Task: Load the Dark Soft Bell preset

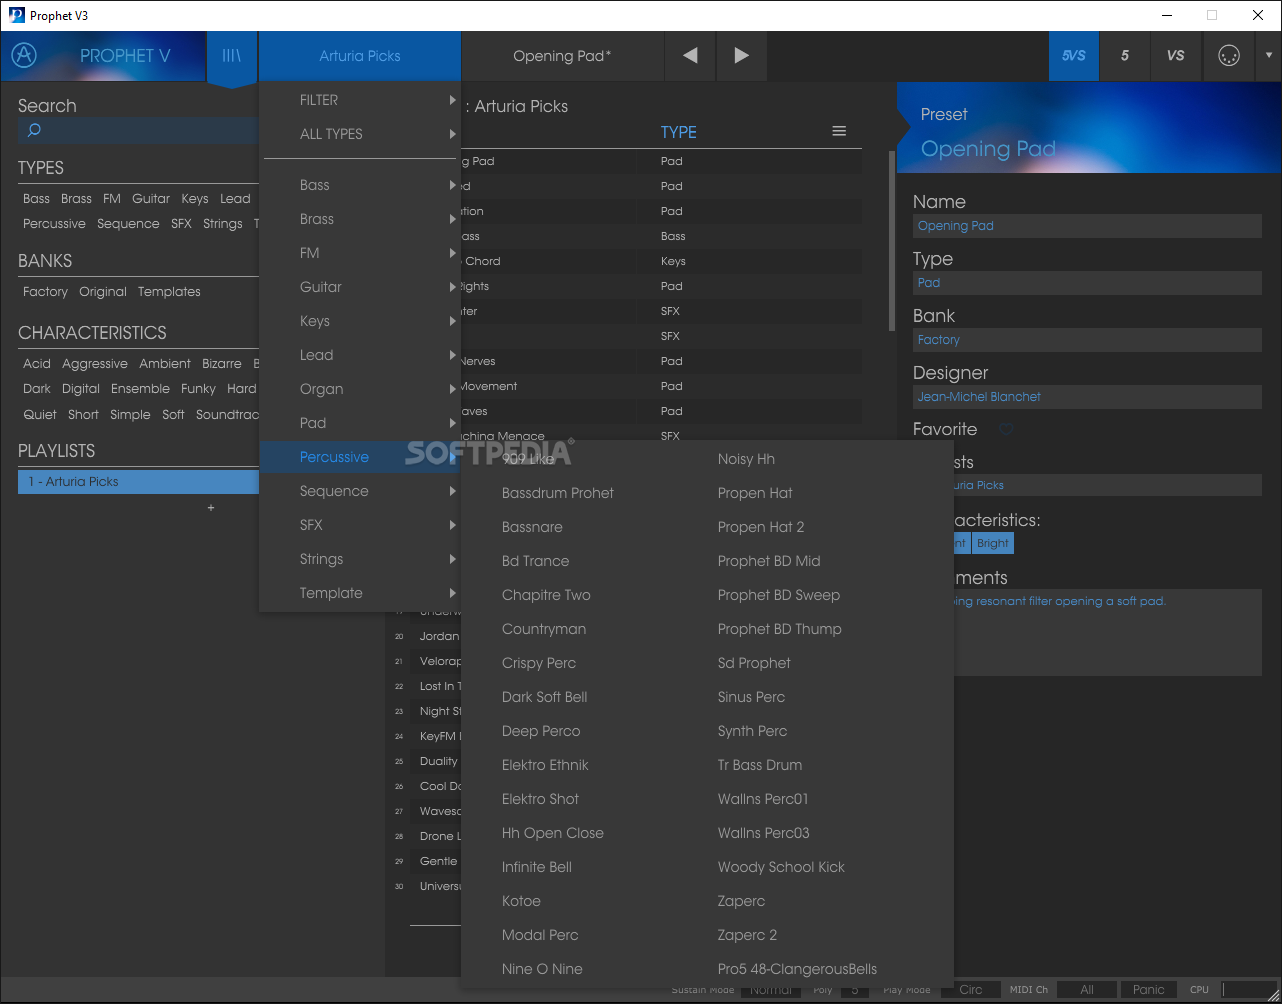Action: [545, 697]
